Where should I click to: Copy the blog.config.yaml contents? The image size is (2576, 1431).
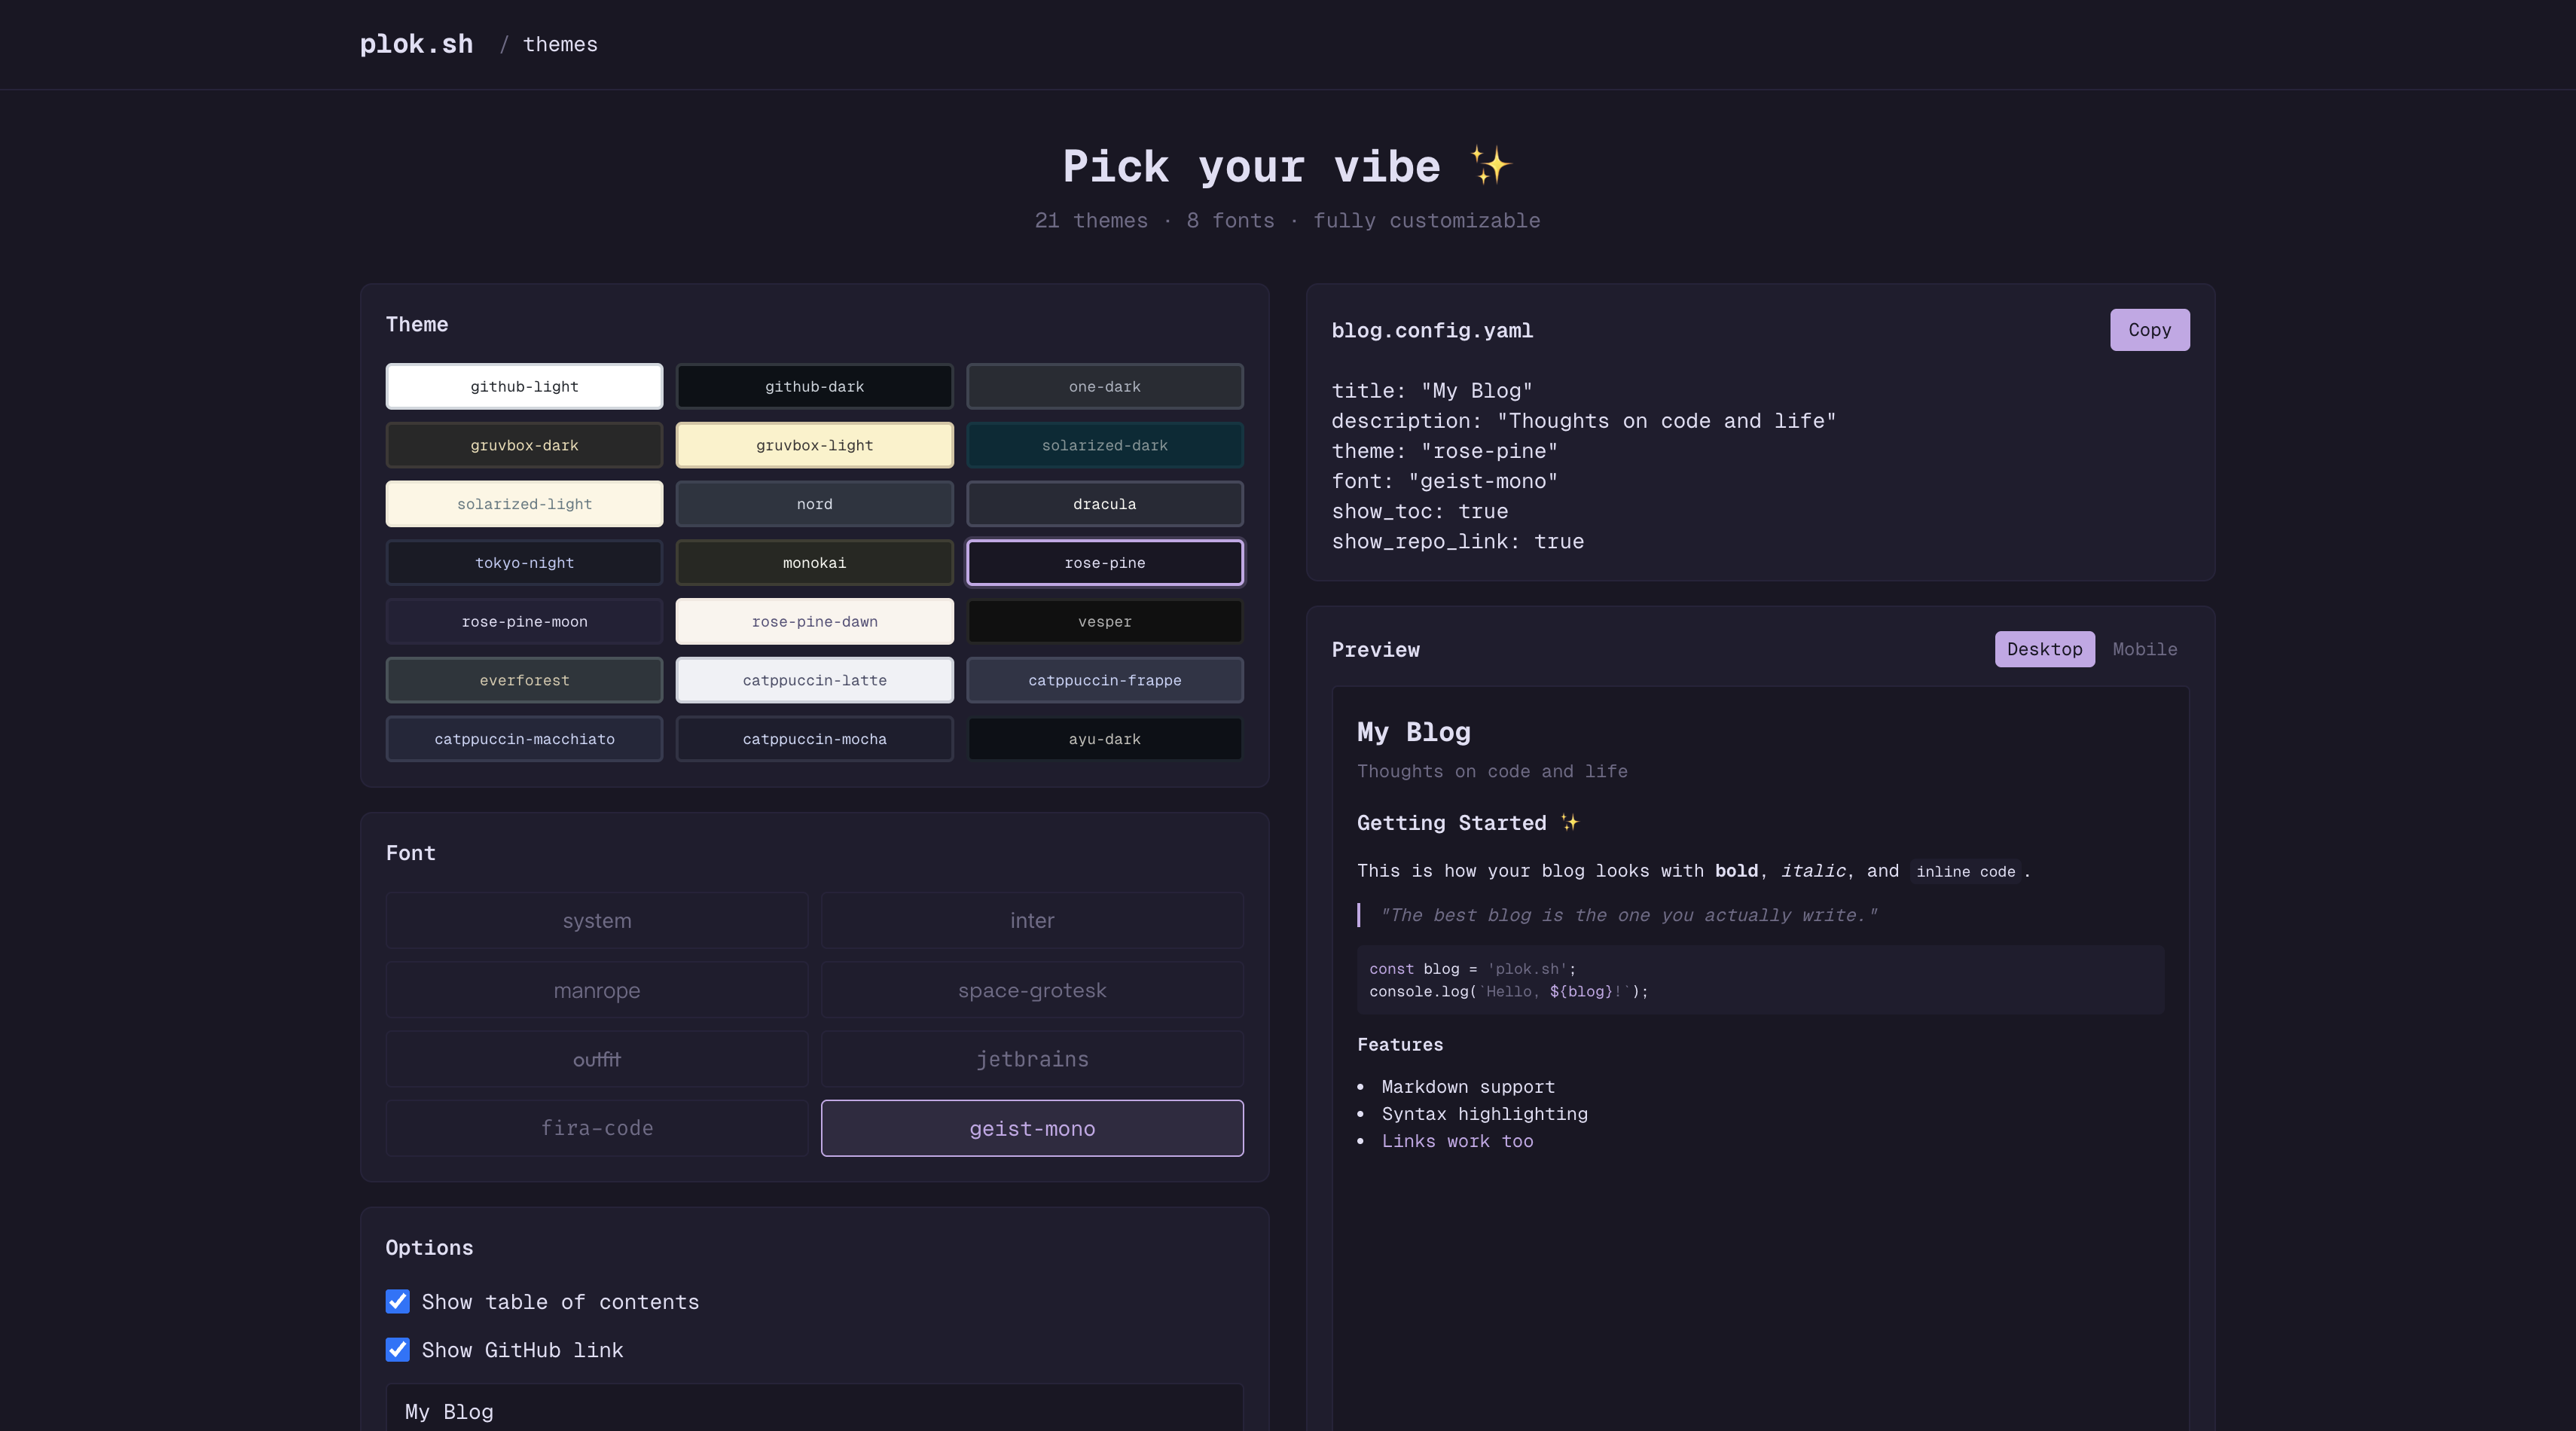[2149, 329]
